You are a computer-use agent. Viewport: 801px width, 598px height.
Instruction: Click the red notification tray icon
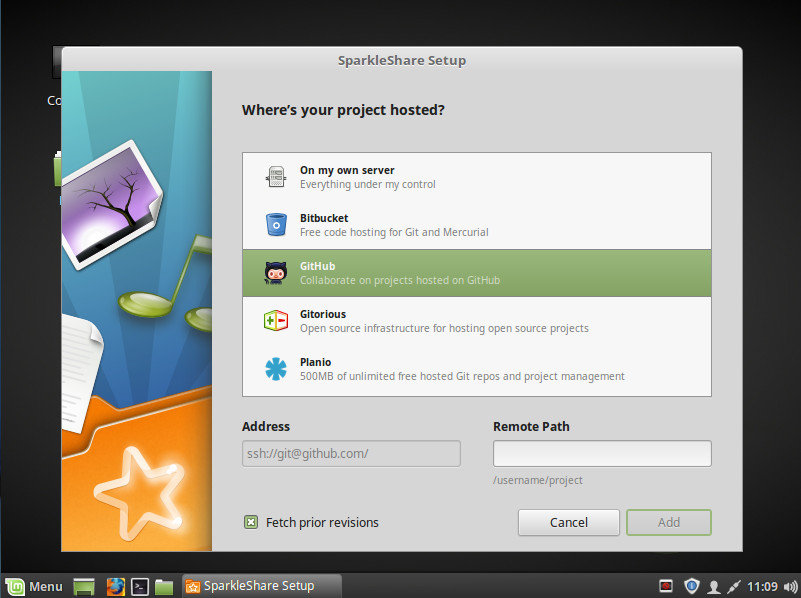[666, 586]
